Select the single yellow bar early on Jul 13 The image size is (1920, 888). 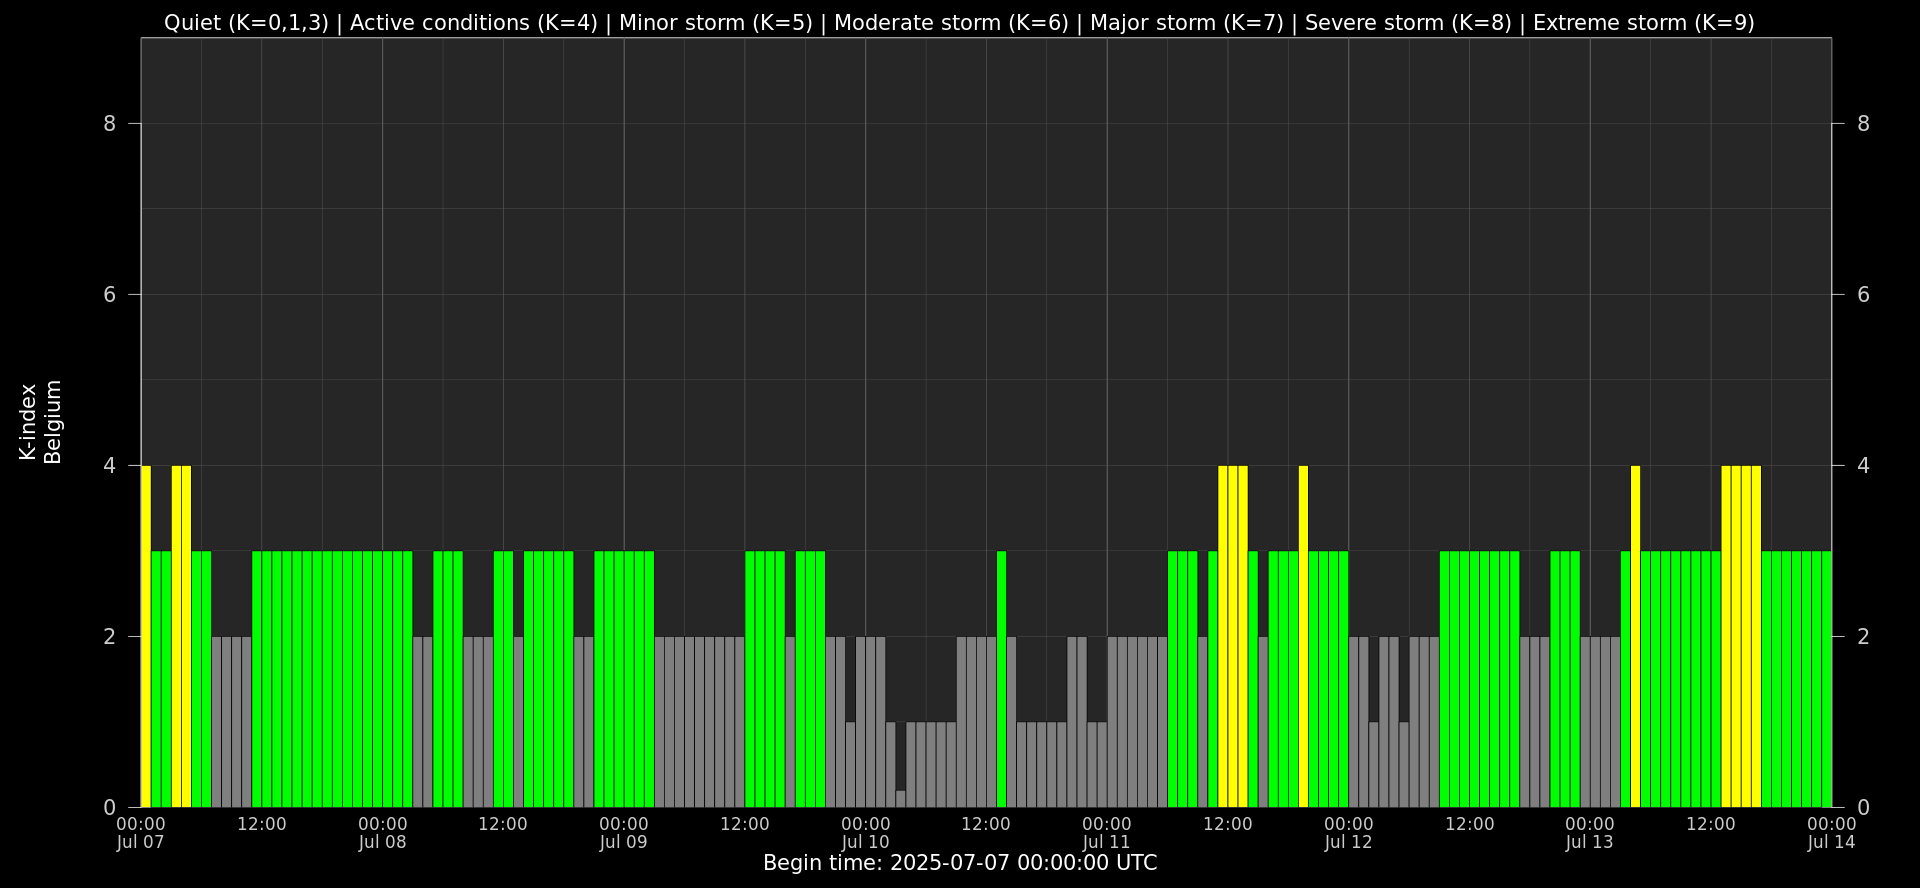pos(1635,636)
